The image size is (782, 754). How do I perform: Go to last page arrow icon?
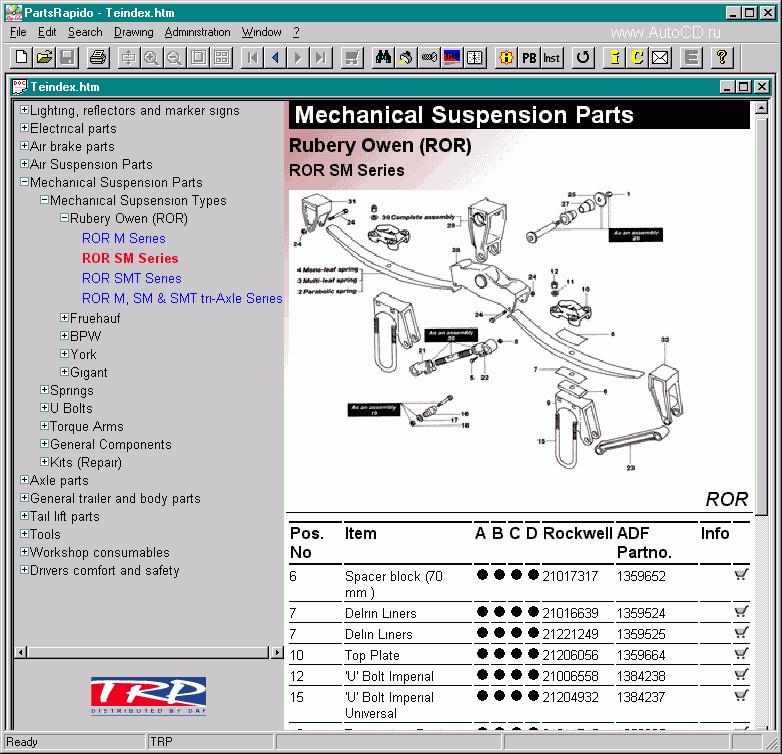coord(321,58)
